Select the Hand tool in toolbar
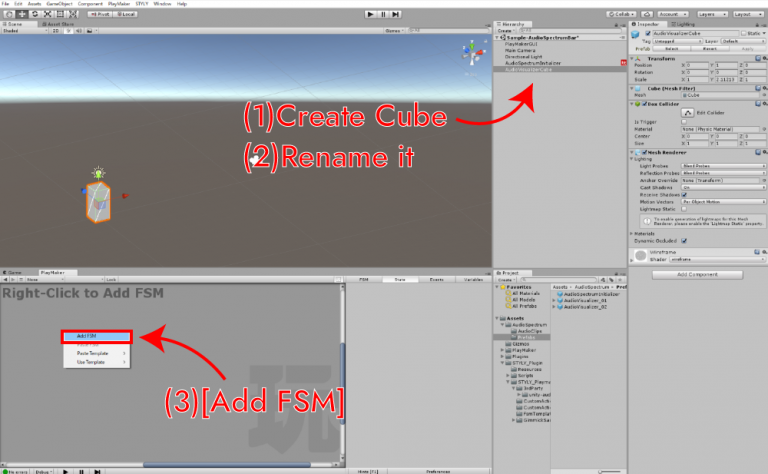Image resolution: width=768 pixels, height=474 pixels. 7,15
